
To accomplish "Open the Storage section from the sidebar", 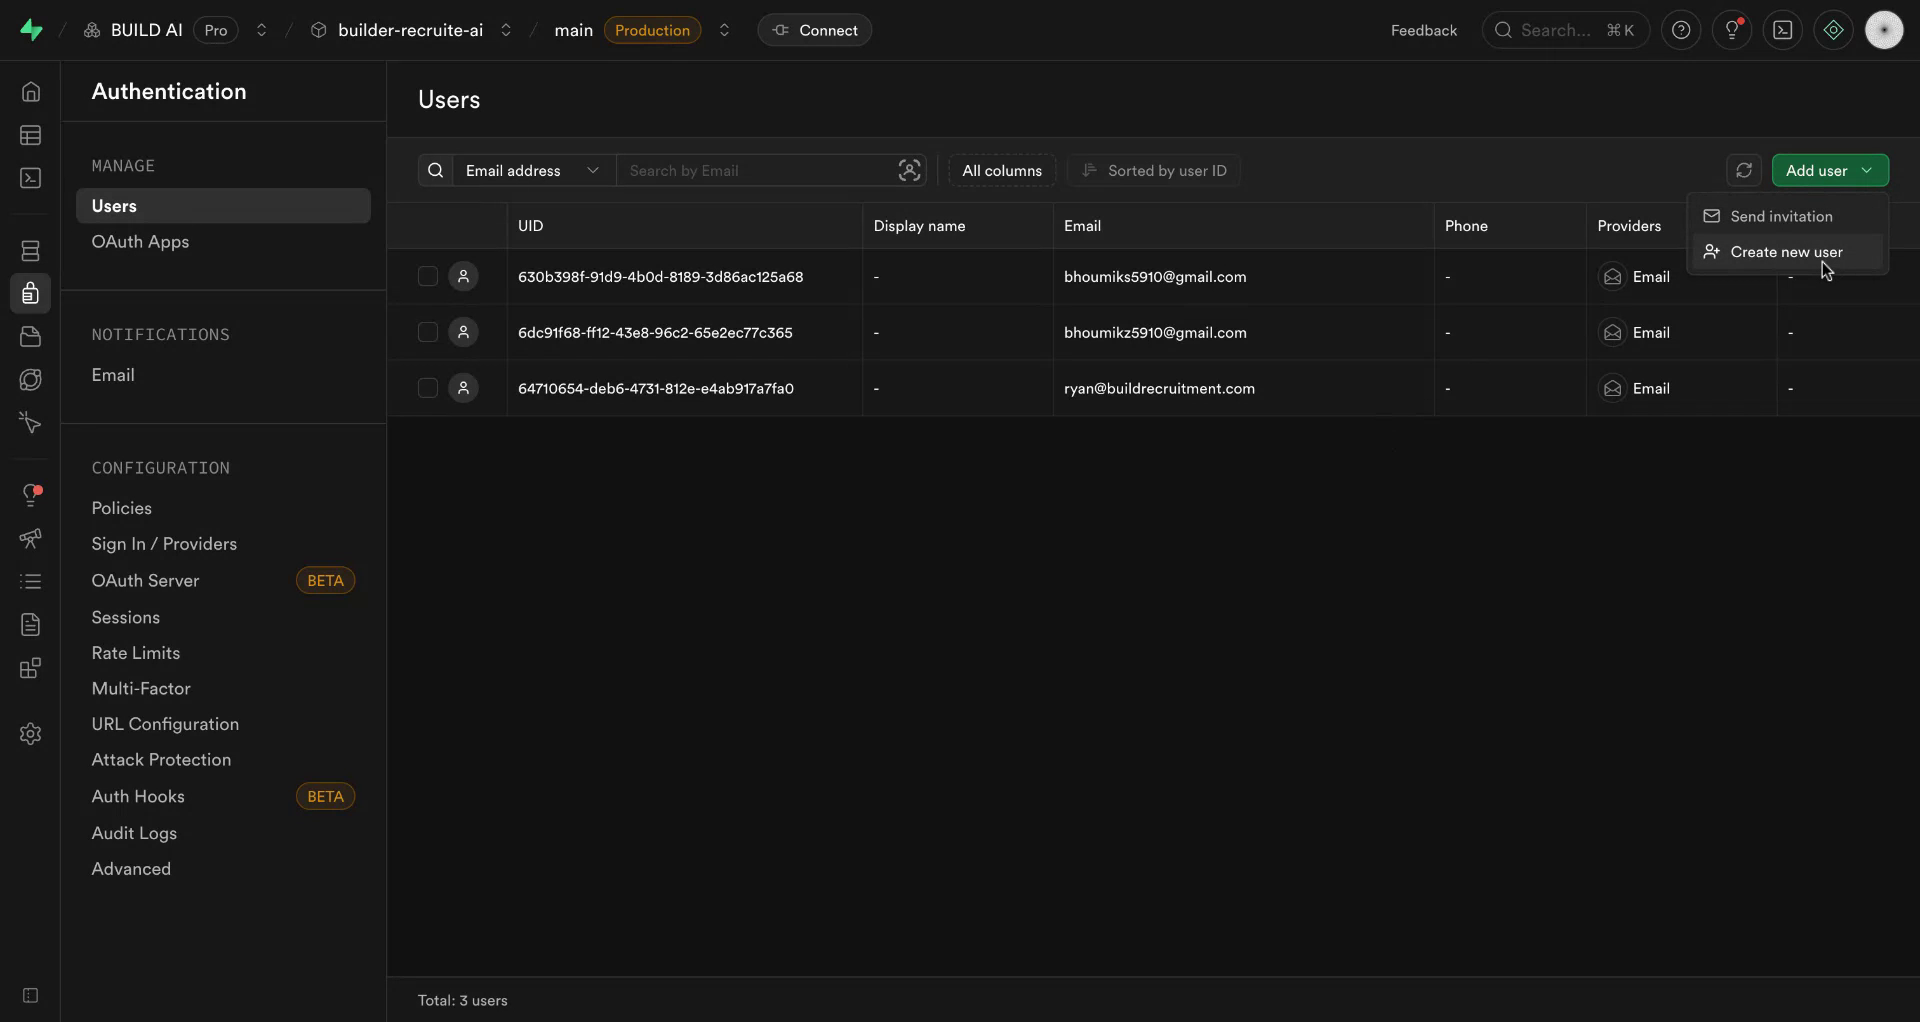I will 30,336.
